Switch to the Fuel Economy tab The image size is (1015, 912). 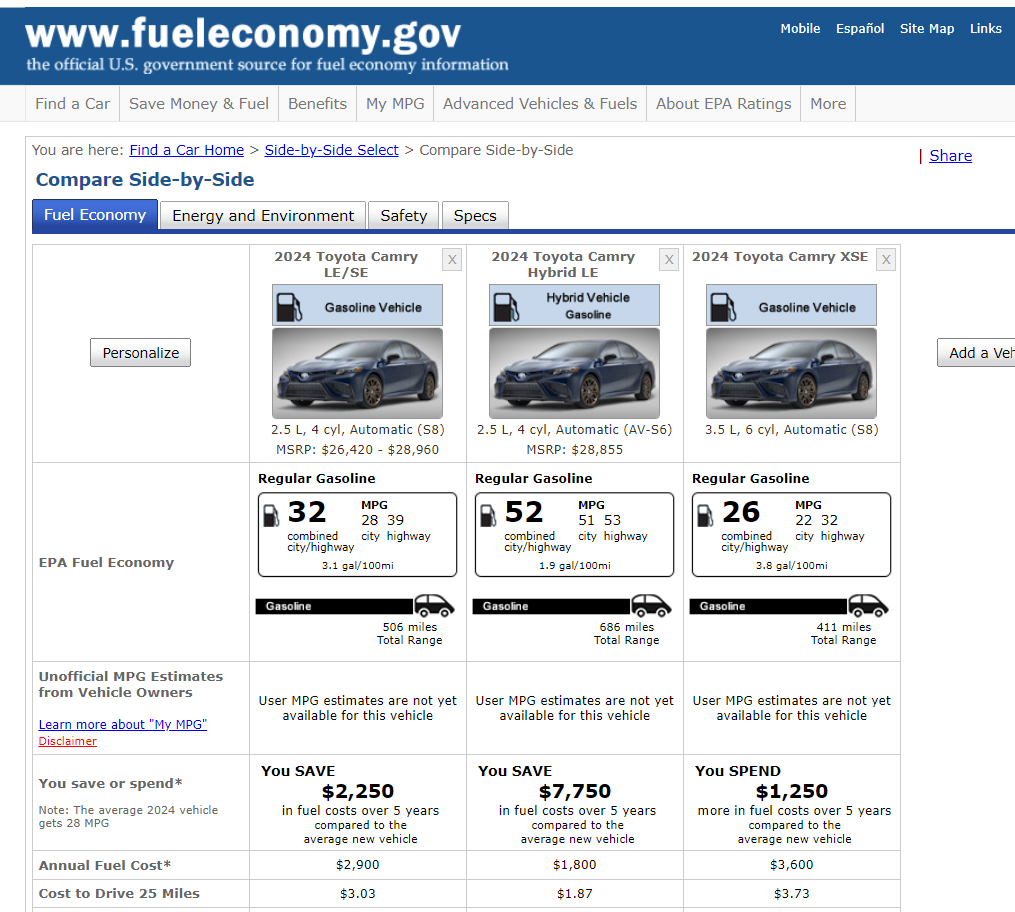95,215
